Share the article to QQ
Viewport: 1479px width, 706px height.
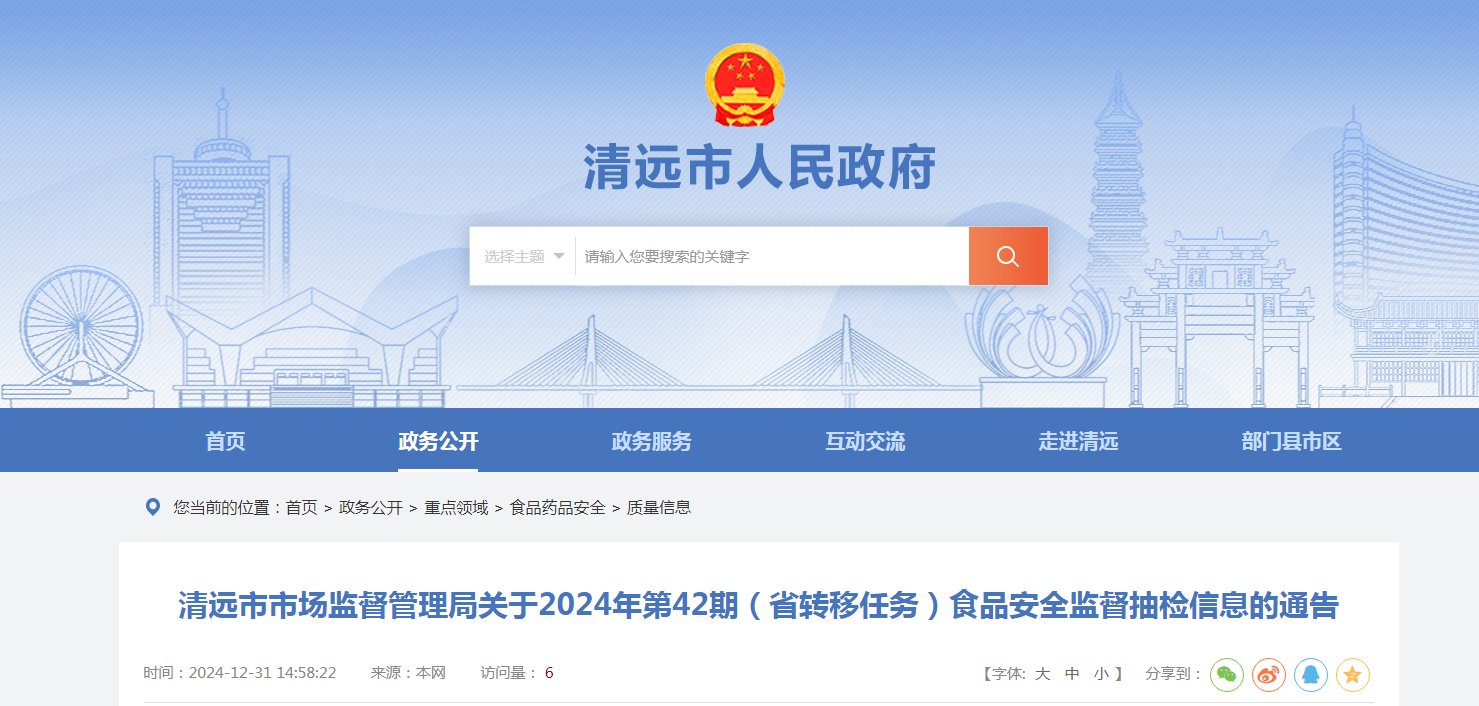click(1311, 674)
